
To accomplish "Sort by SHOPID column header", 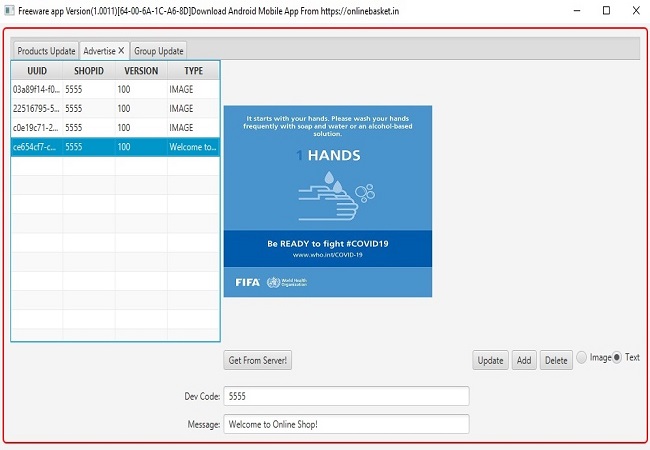I will coord(89,70).
